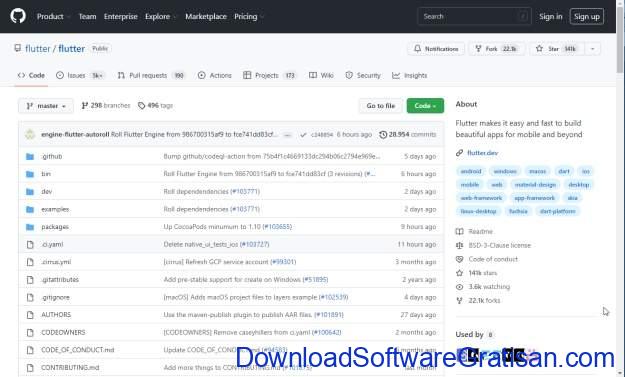The width and height of the screenshot is (625, 377).
Task: Click the .ci.yaml file icon
Action: coord(30,244)
